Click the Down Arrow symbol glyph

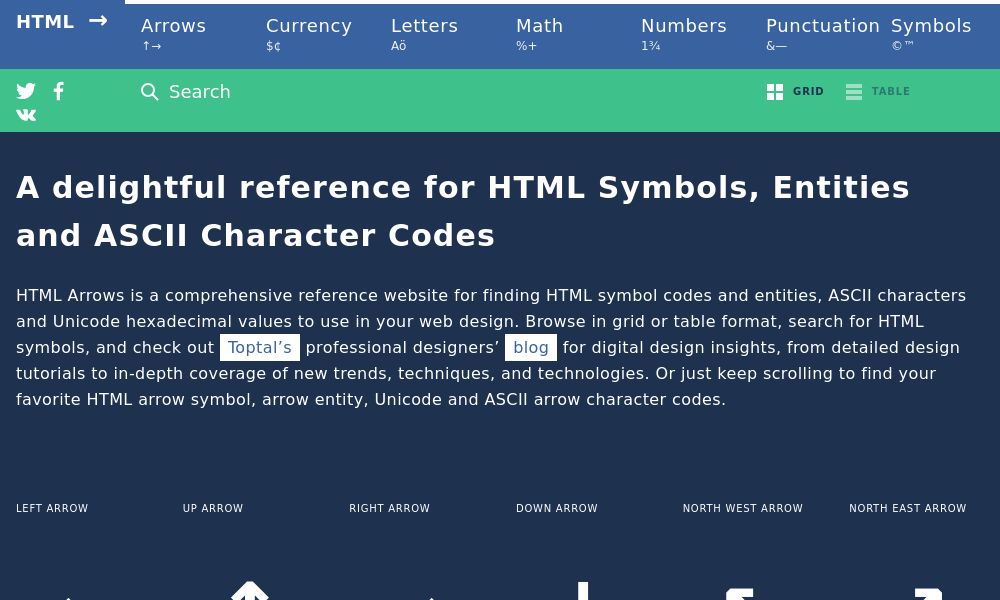(582, 590)
